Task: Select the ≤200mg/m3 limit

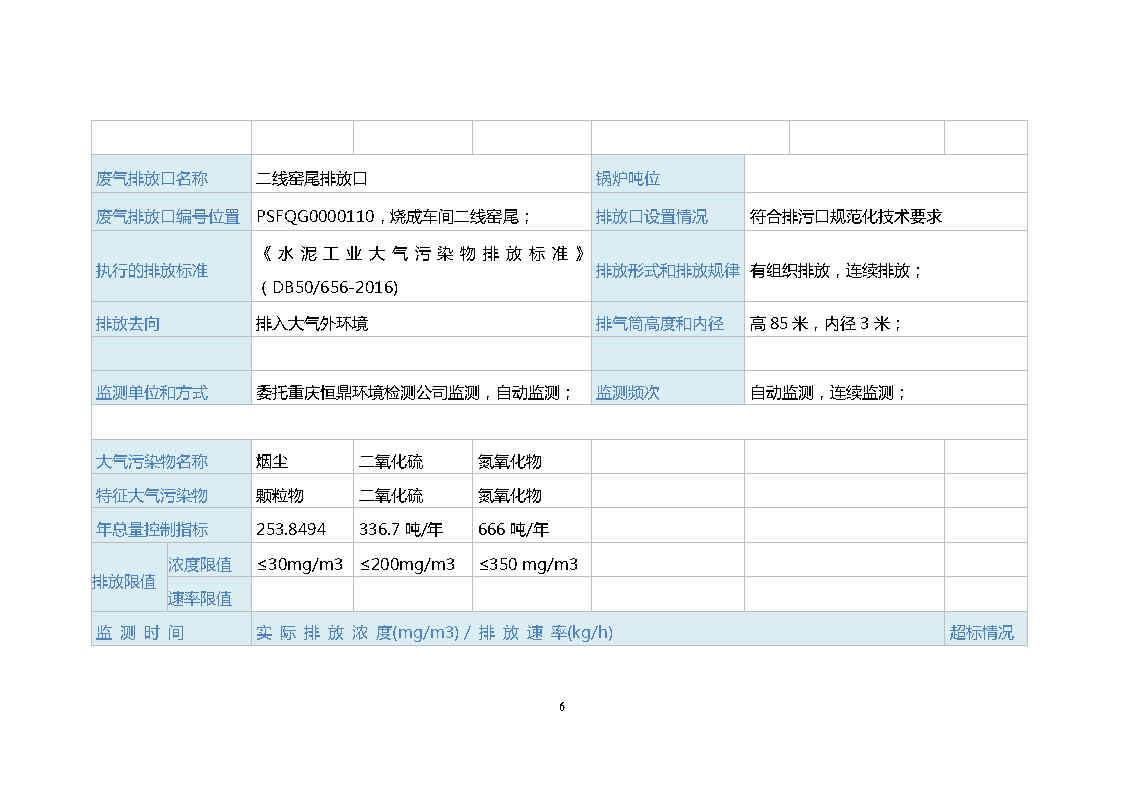Action: click(x=408, y=564)
